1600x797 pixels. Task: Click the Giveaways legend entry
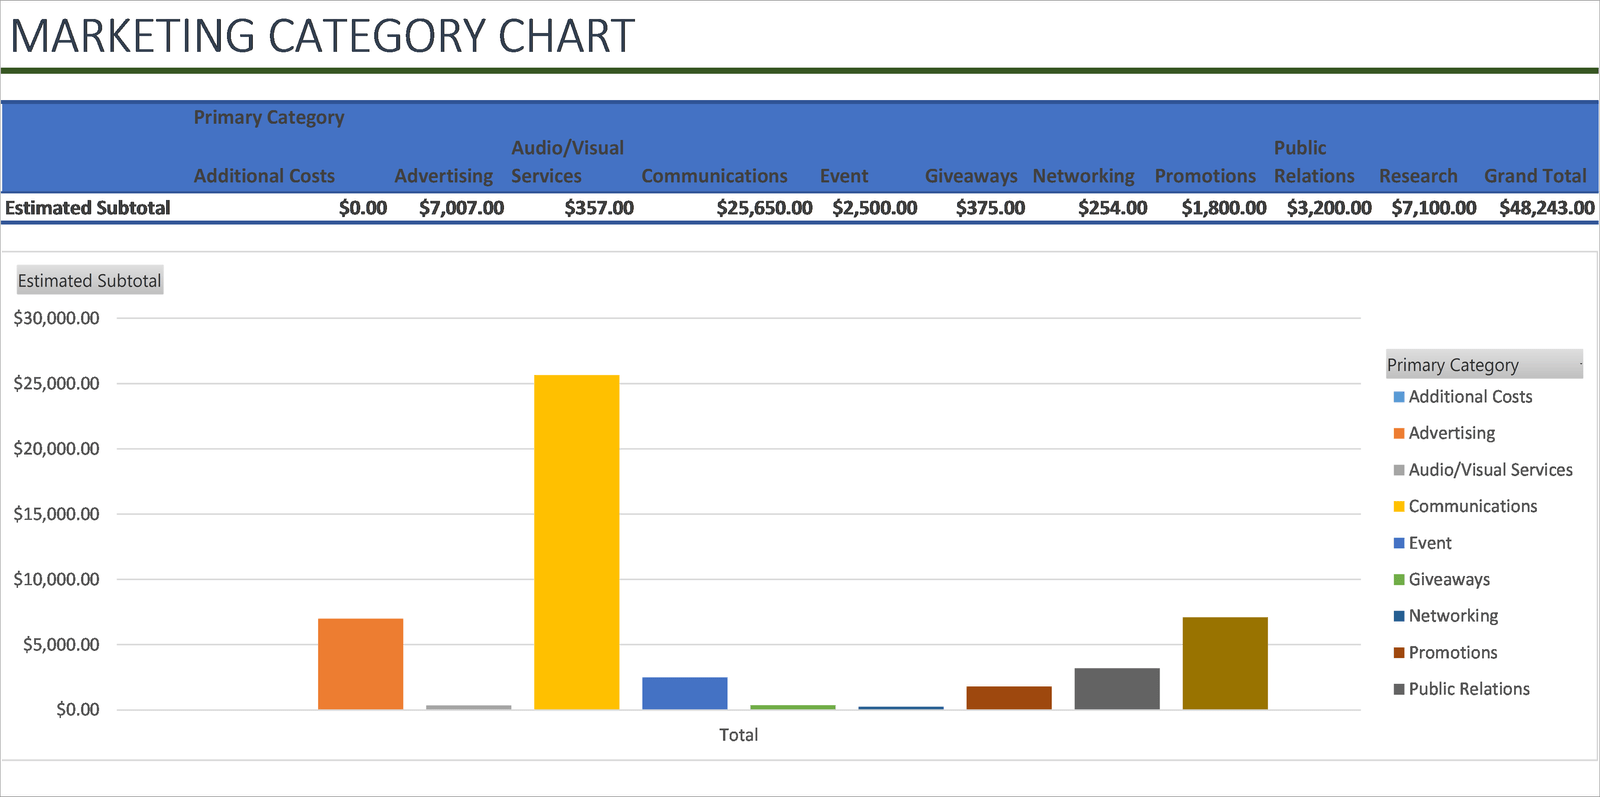(x=1441, y=580)
